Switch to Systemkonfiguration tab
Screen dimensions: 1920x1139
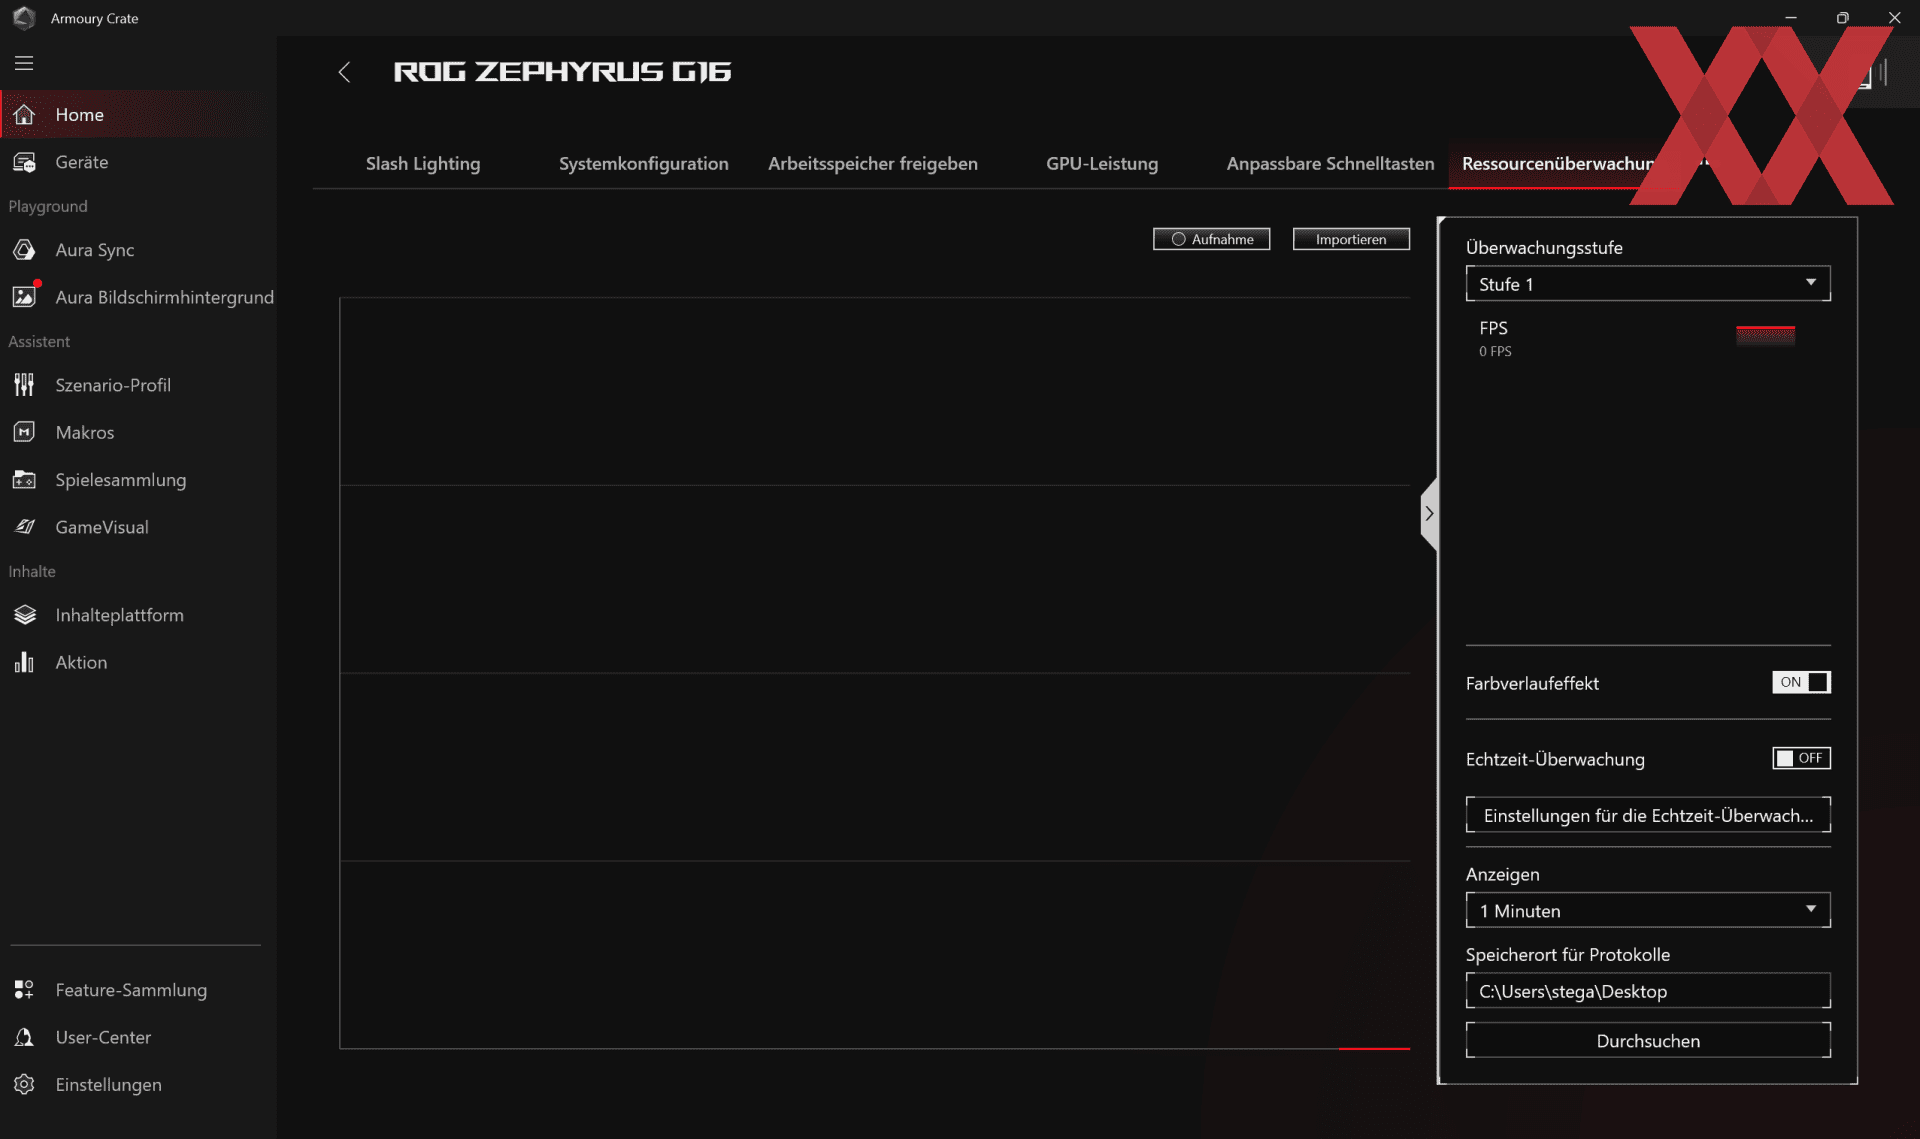(643, 164)
